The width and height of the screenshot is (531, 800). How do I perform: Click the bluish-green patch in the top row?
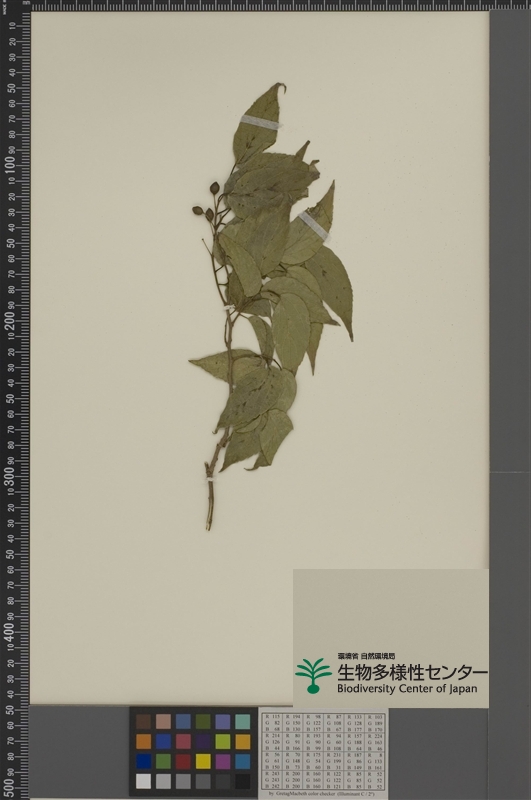pyautogui.click(x=243, y=721)
